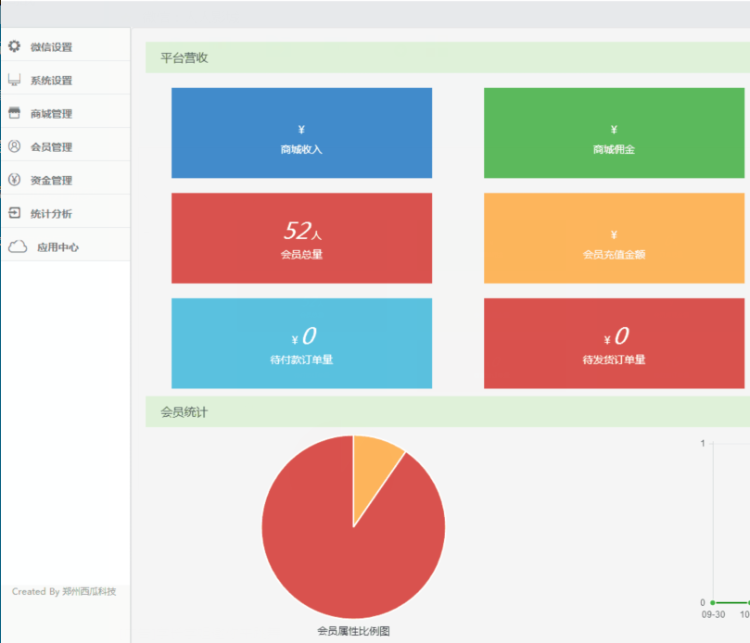Open the 系统设置 menu item
The image size is (750, 643).
[66, 80]
